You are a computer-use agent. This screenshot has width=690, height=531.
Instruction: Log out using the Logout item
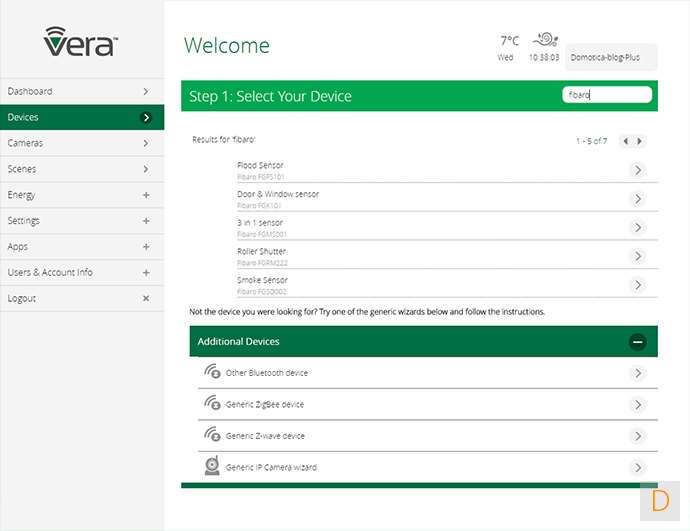pos(82,298)
